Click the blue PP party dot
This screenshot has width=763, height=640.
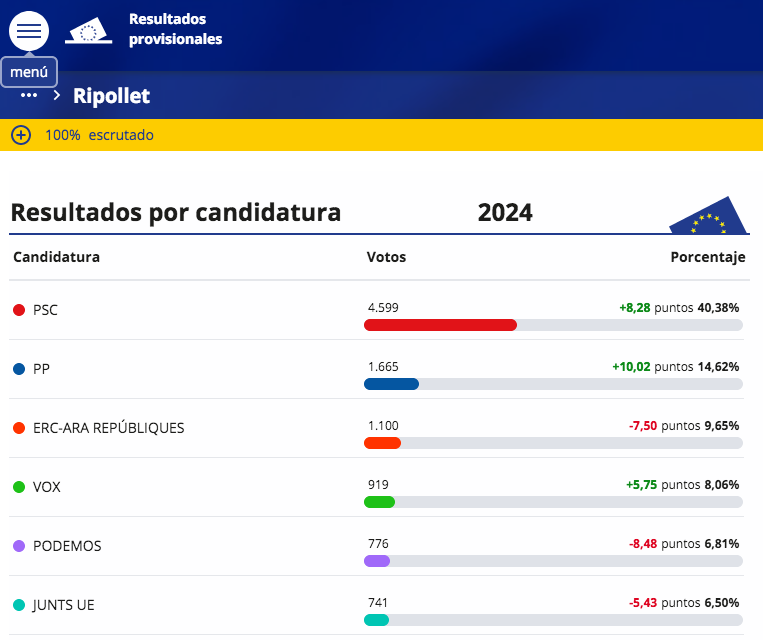pyautogui.click(x=19, y=369)
